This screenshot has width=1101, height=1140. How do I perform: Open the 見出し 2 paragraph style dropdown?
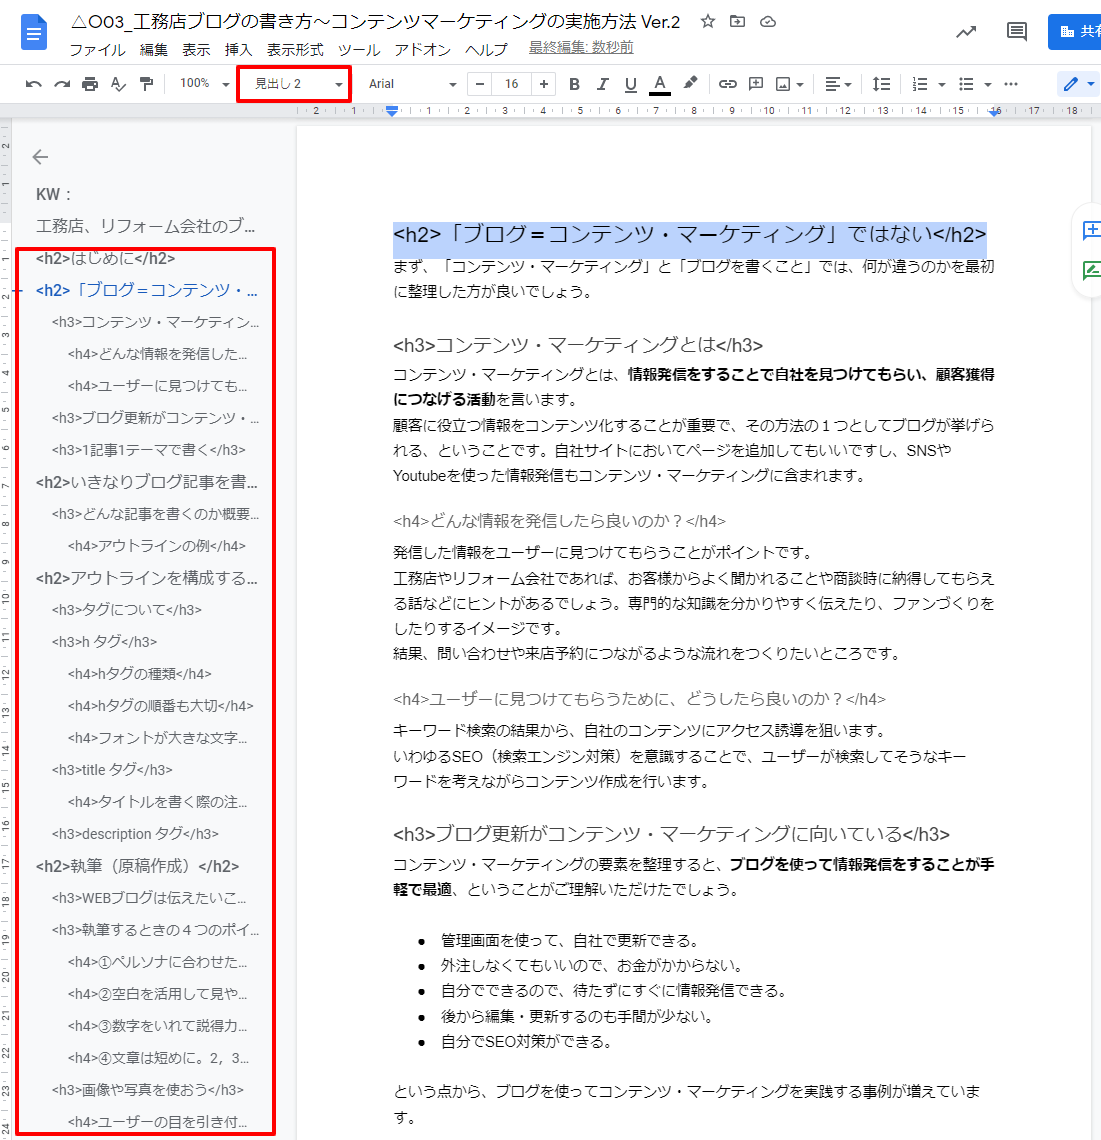coord(295,84)
